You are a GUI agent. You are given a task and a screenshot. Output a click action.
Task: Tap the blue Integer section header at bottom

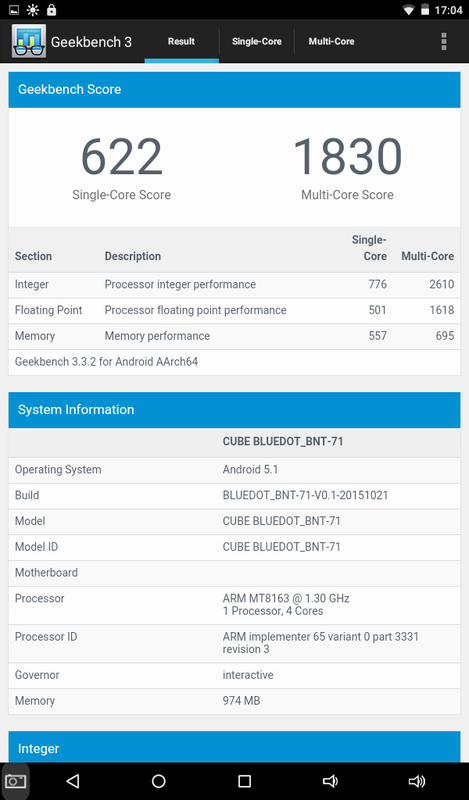(x=234, y=747)
